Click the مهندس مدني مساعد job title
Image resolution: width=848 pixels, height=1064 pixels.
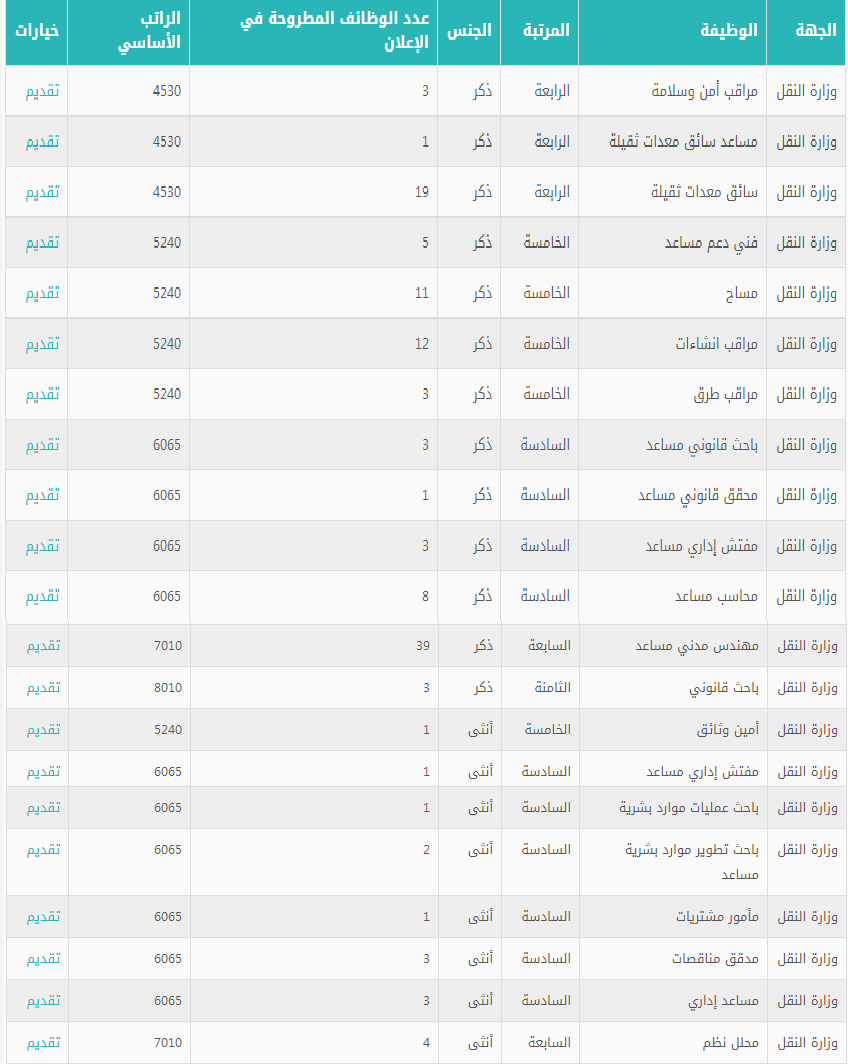(697, 646)
